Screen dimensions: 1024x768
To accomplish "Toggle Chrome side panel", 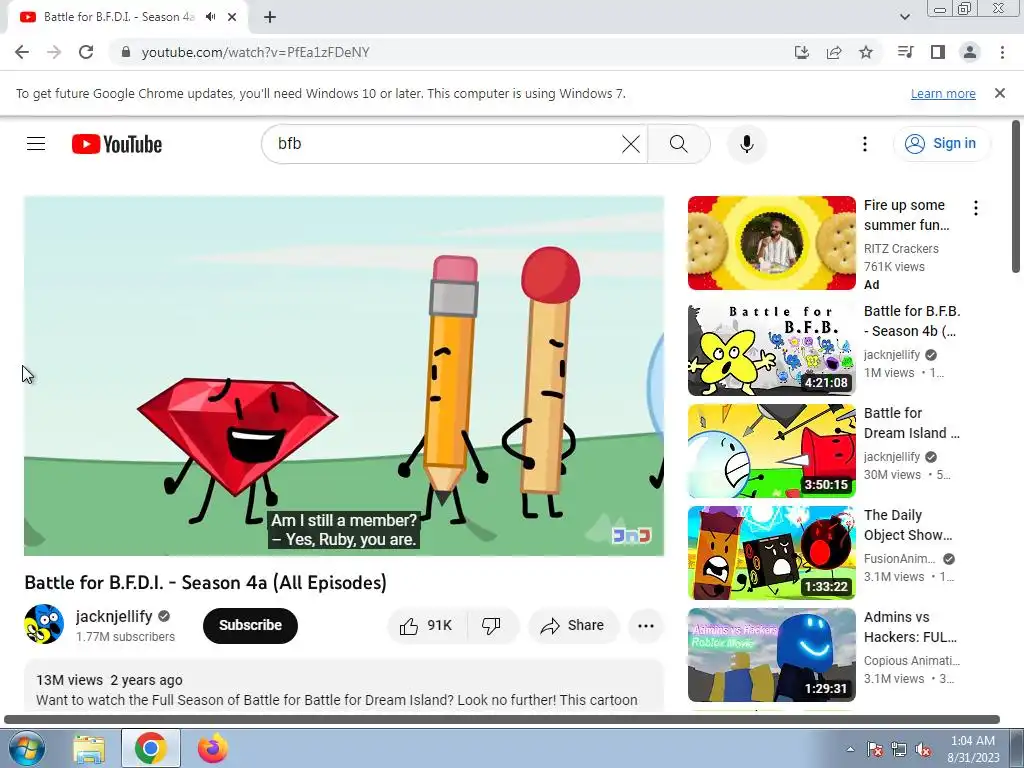I will pos(938,52).
